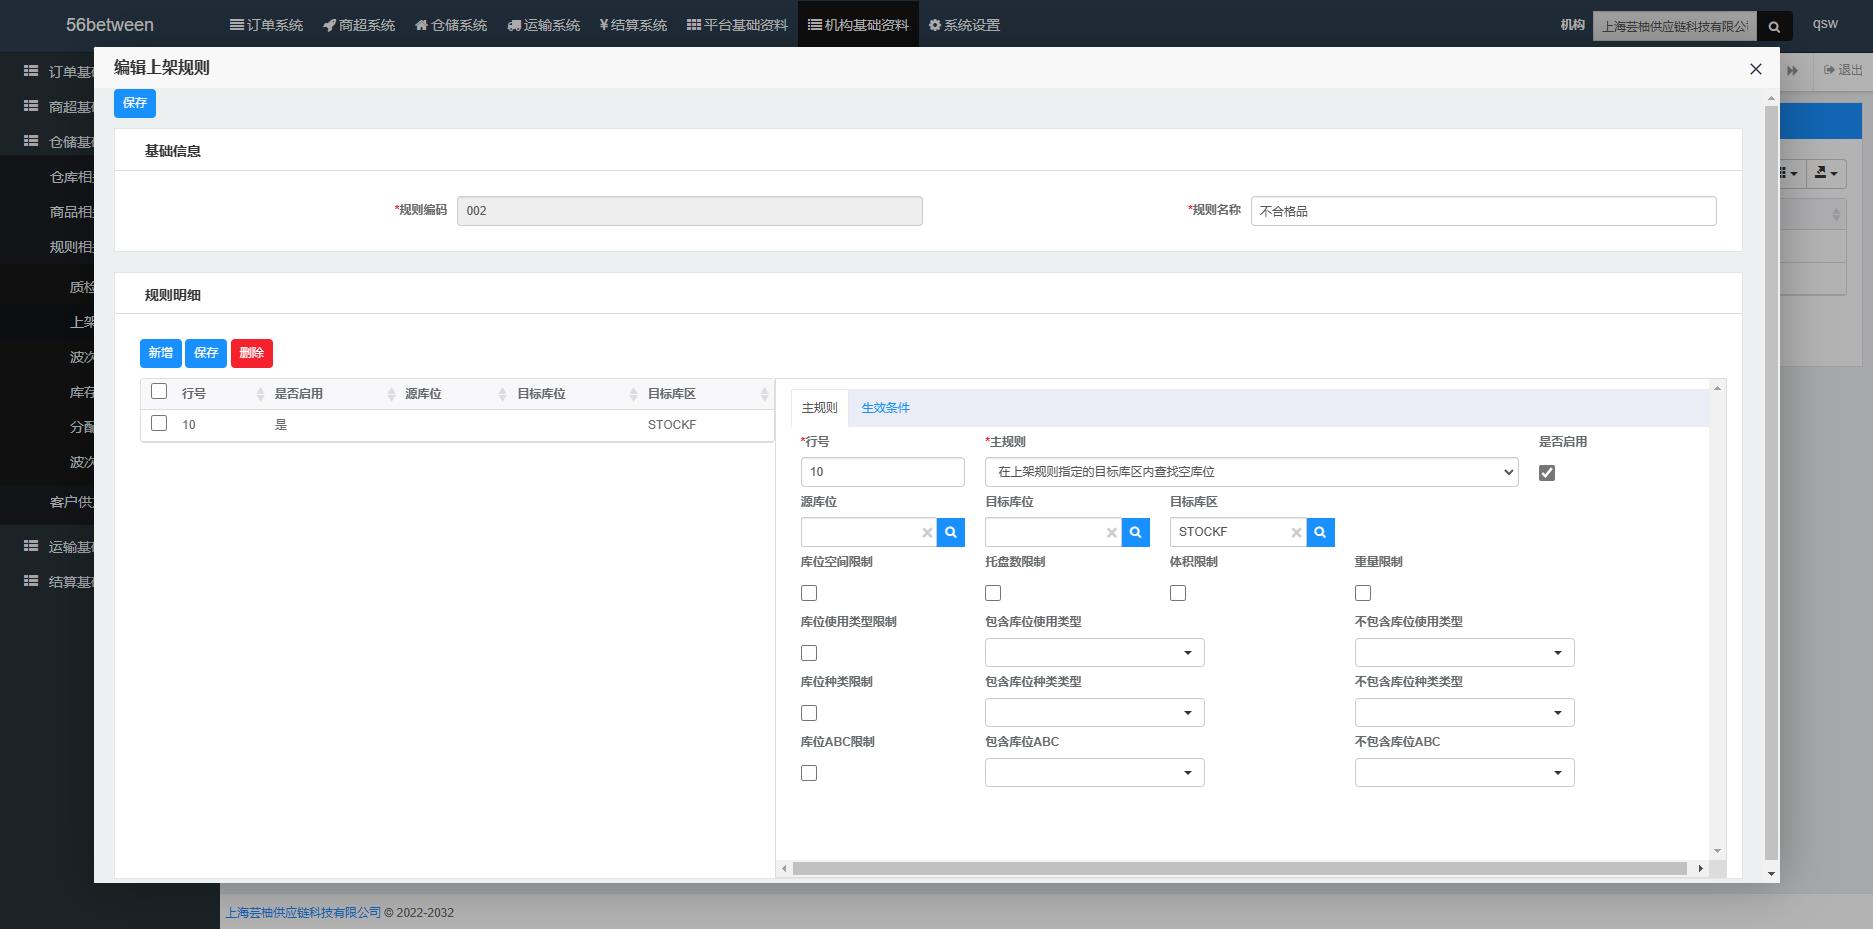Check the row 10 checkbox in table
The height and width of the screenshot is (929, 1873).
[159, 423]
